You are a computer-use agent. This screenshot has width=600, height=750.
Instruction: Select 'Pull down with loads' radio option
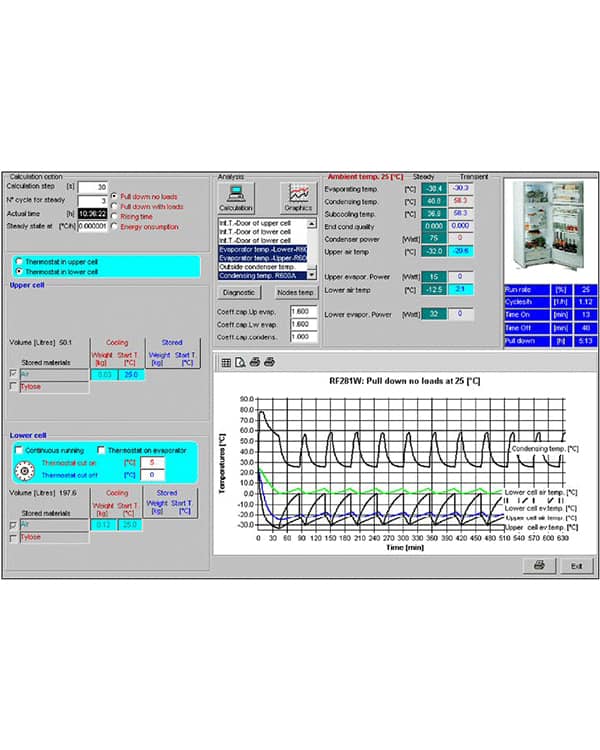pyautogui.click(x=116, y=206)
